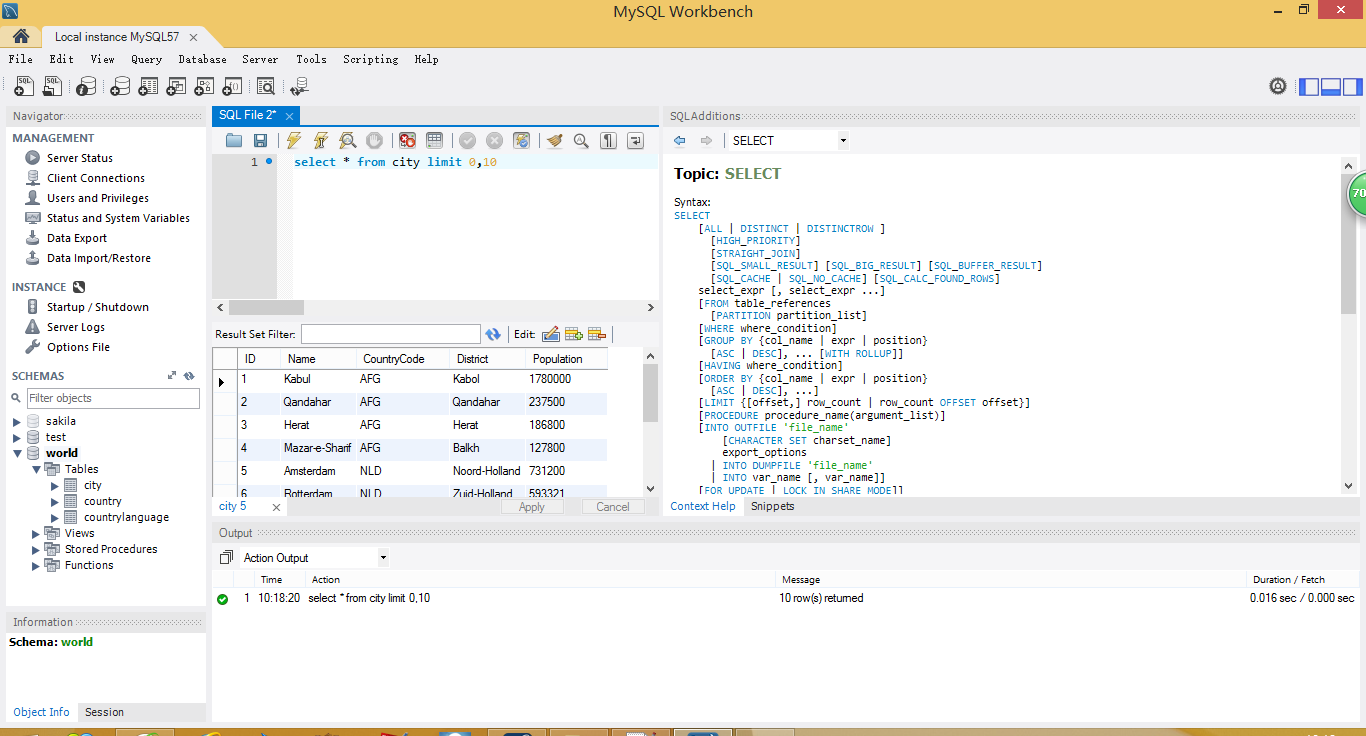Viewport: 1366px width, 736px height.
Task: Toggle left sidebar panel visibility
Action: pos(1308,87)
